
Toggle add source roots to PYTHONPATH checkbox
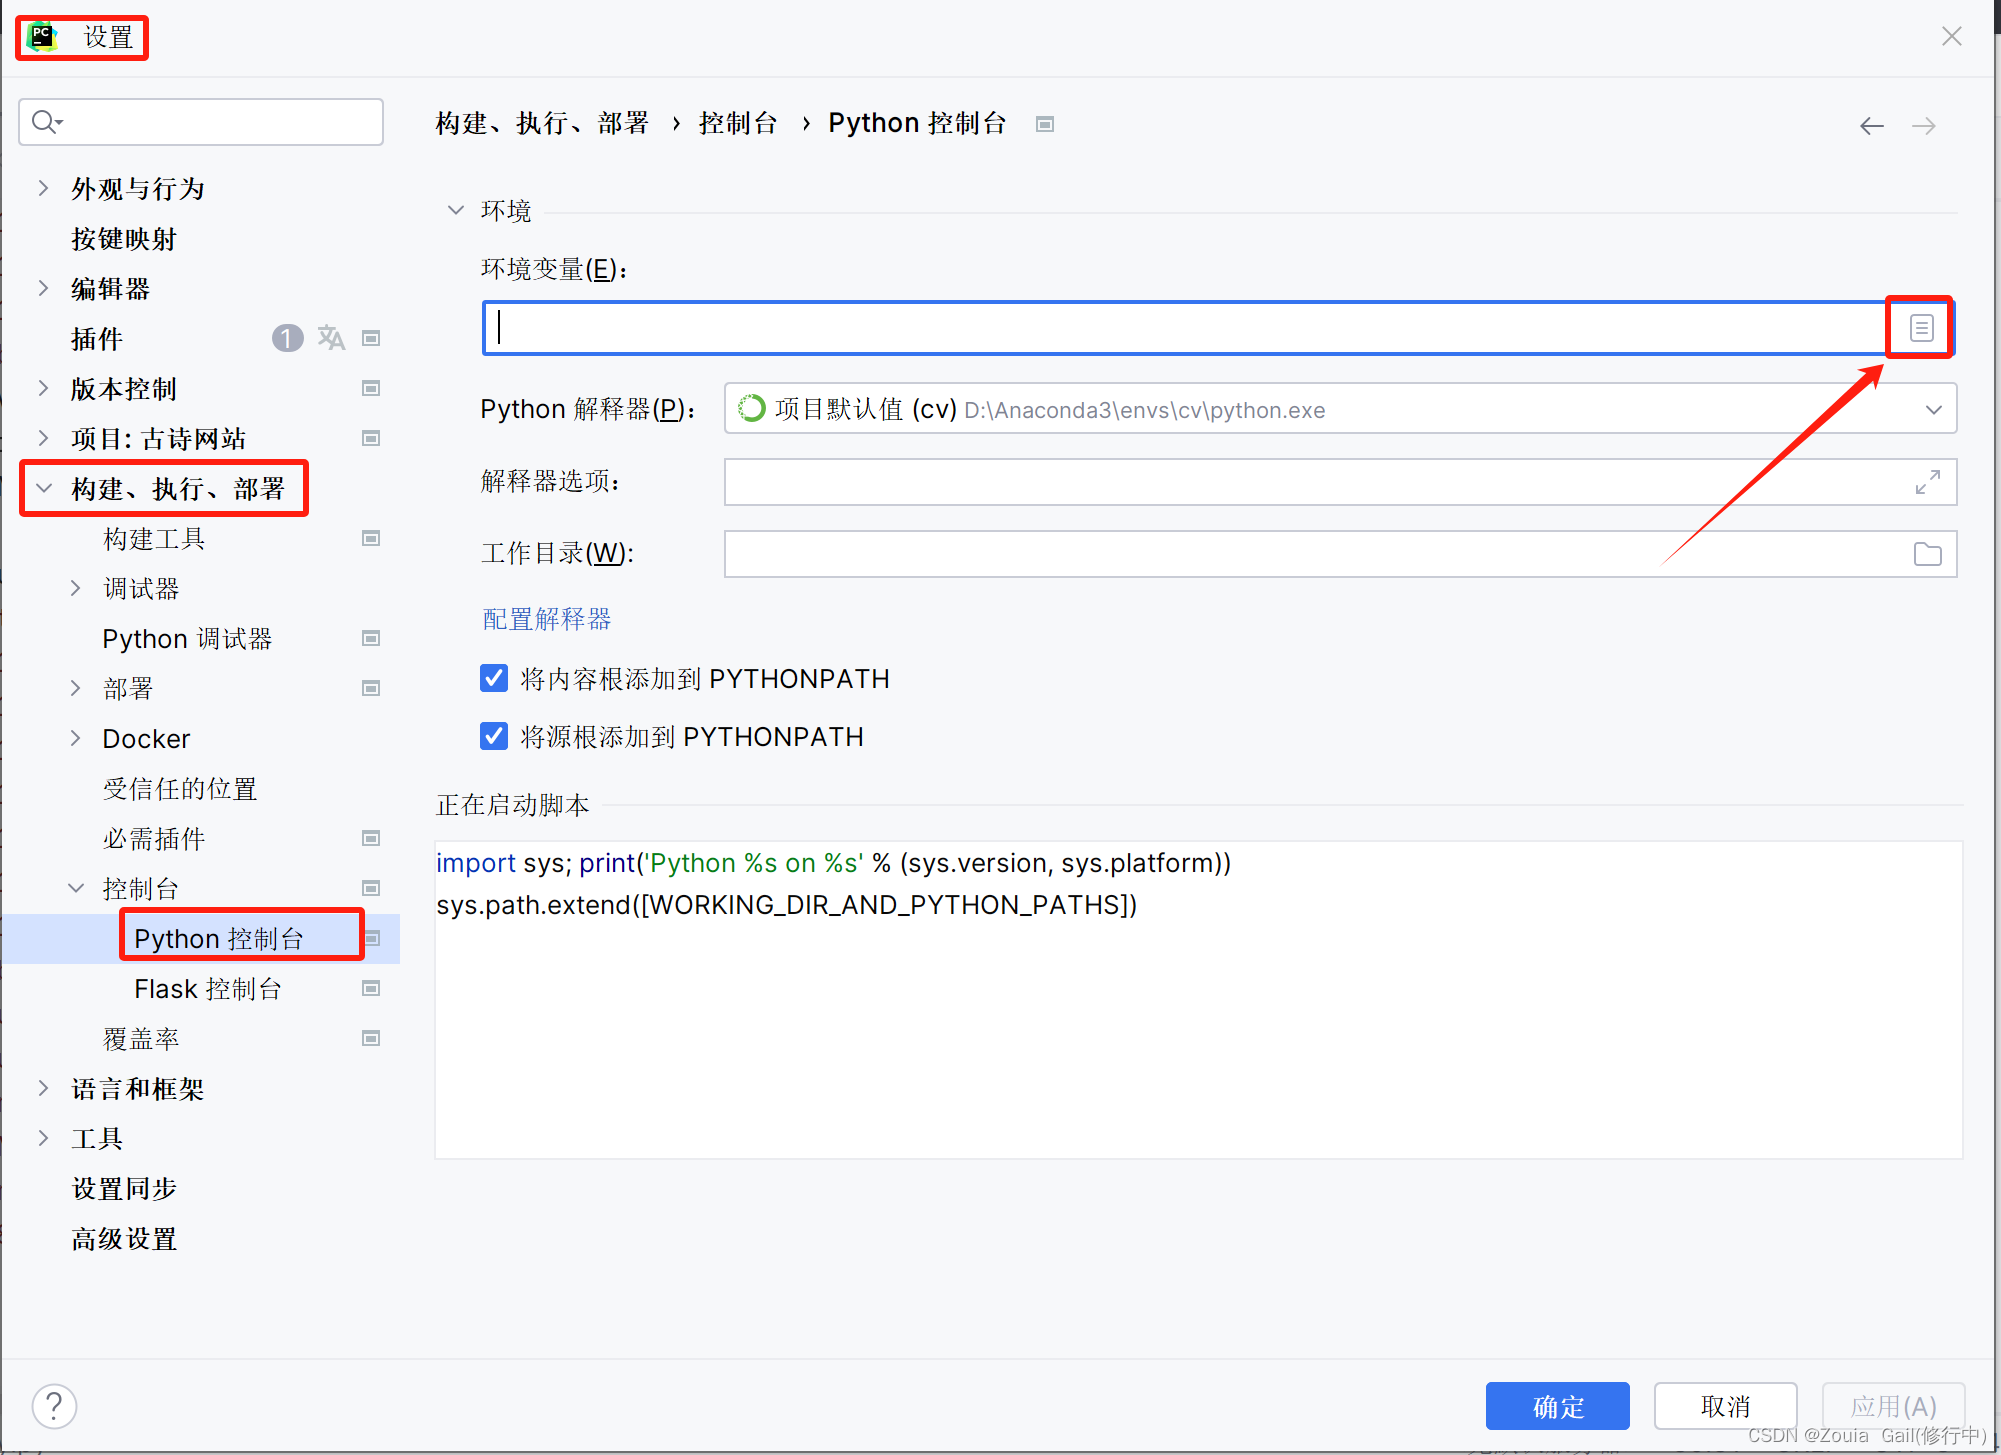click(x=494, y=736)
